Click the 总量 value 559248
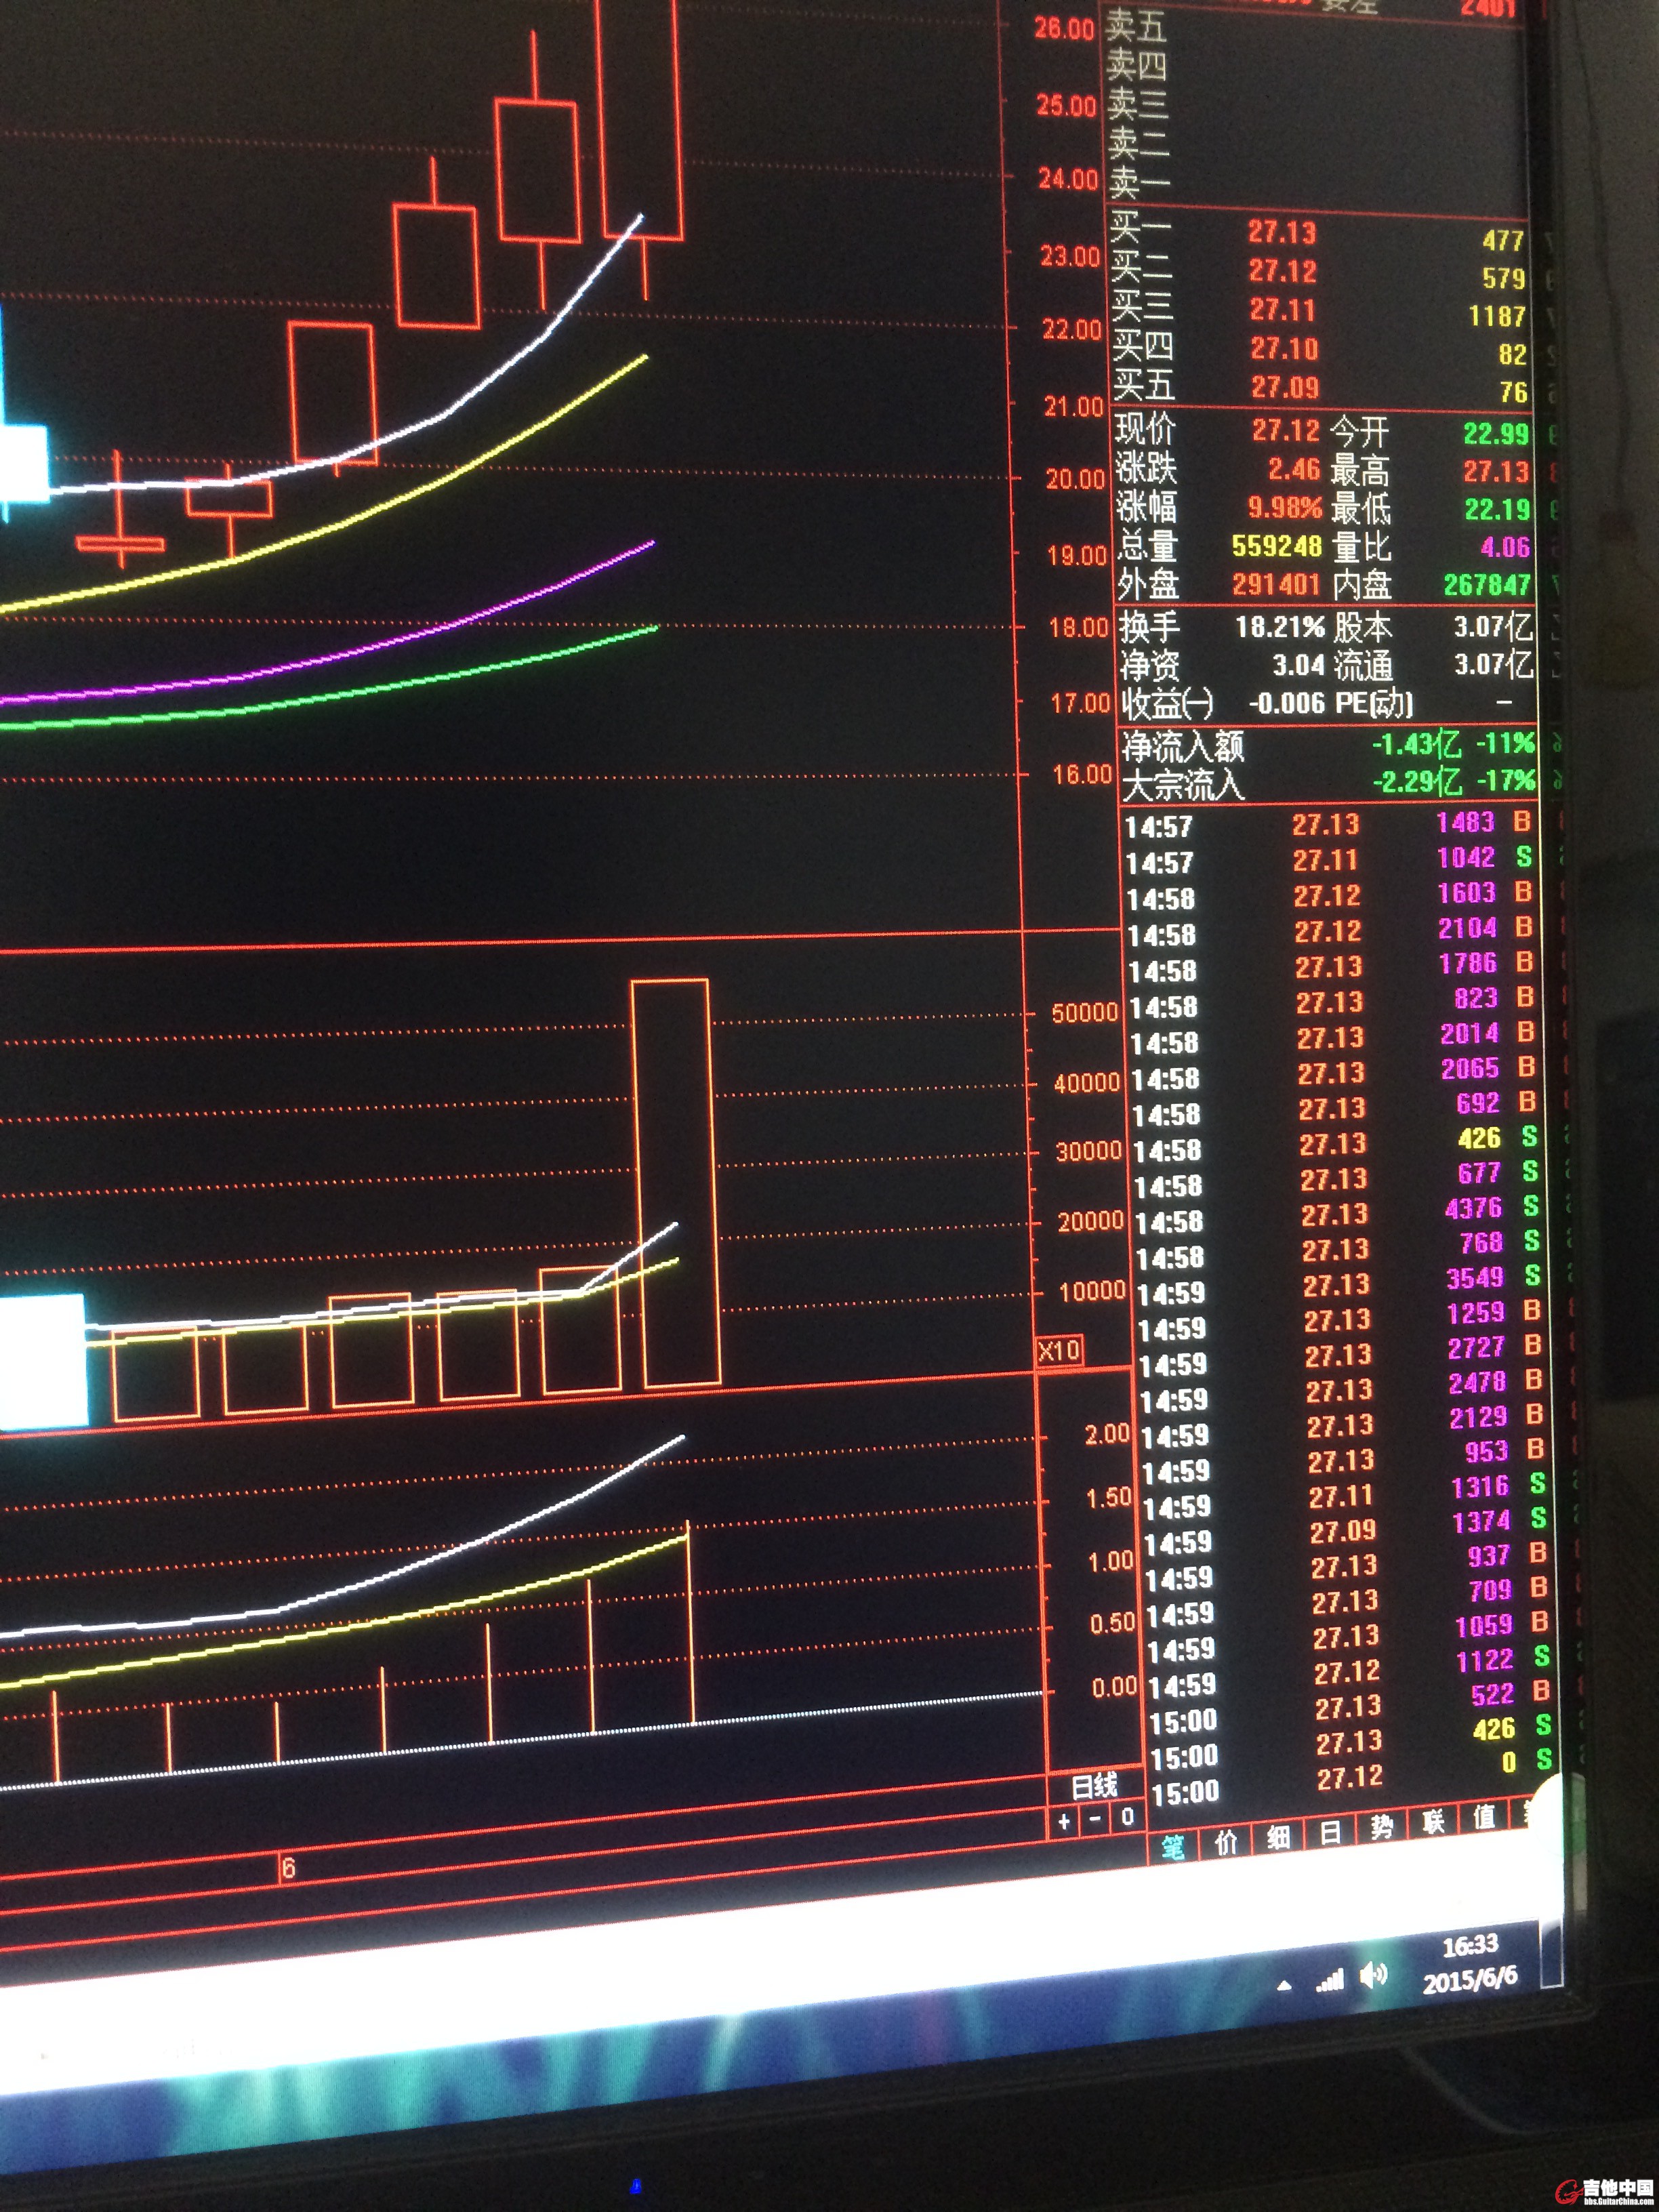This screenshot has width=1659, height=2212. tap(1277, 546)
